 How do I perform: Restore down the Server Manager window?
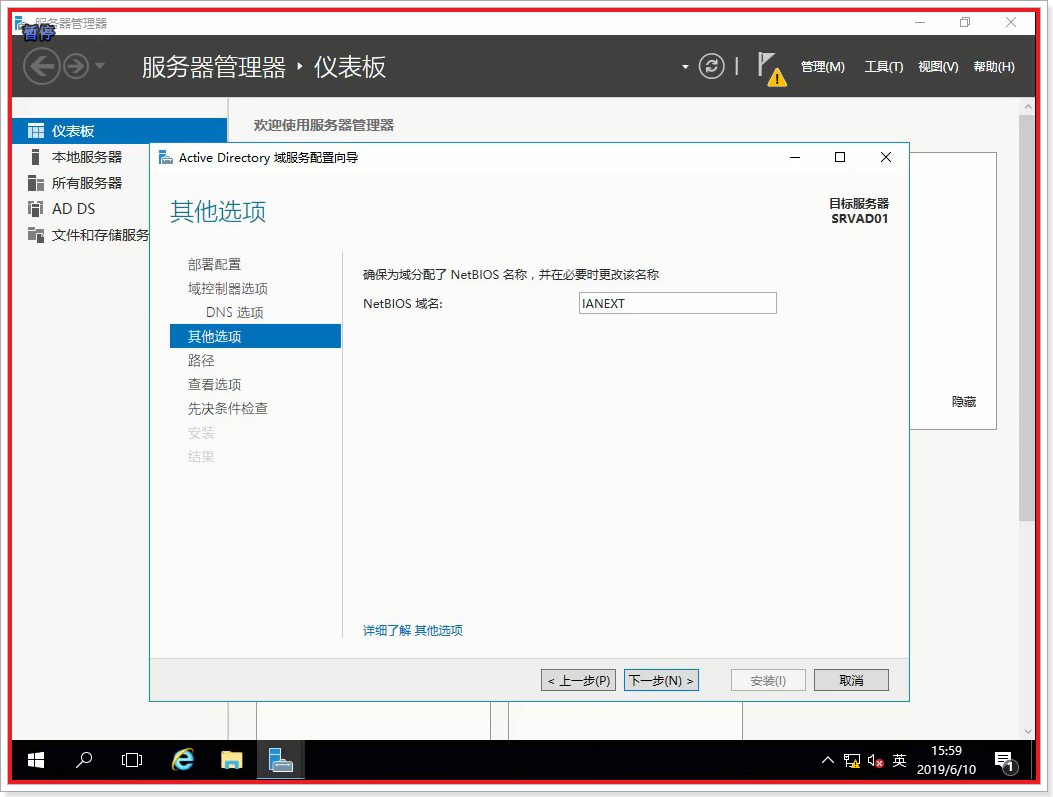965,22
